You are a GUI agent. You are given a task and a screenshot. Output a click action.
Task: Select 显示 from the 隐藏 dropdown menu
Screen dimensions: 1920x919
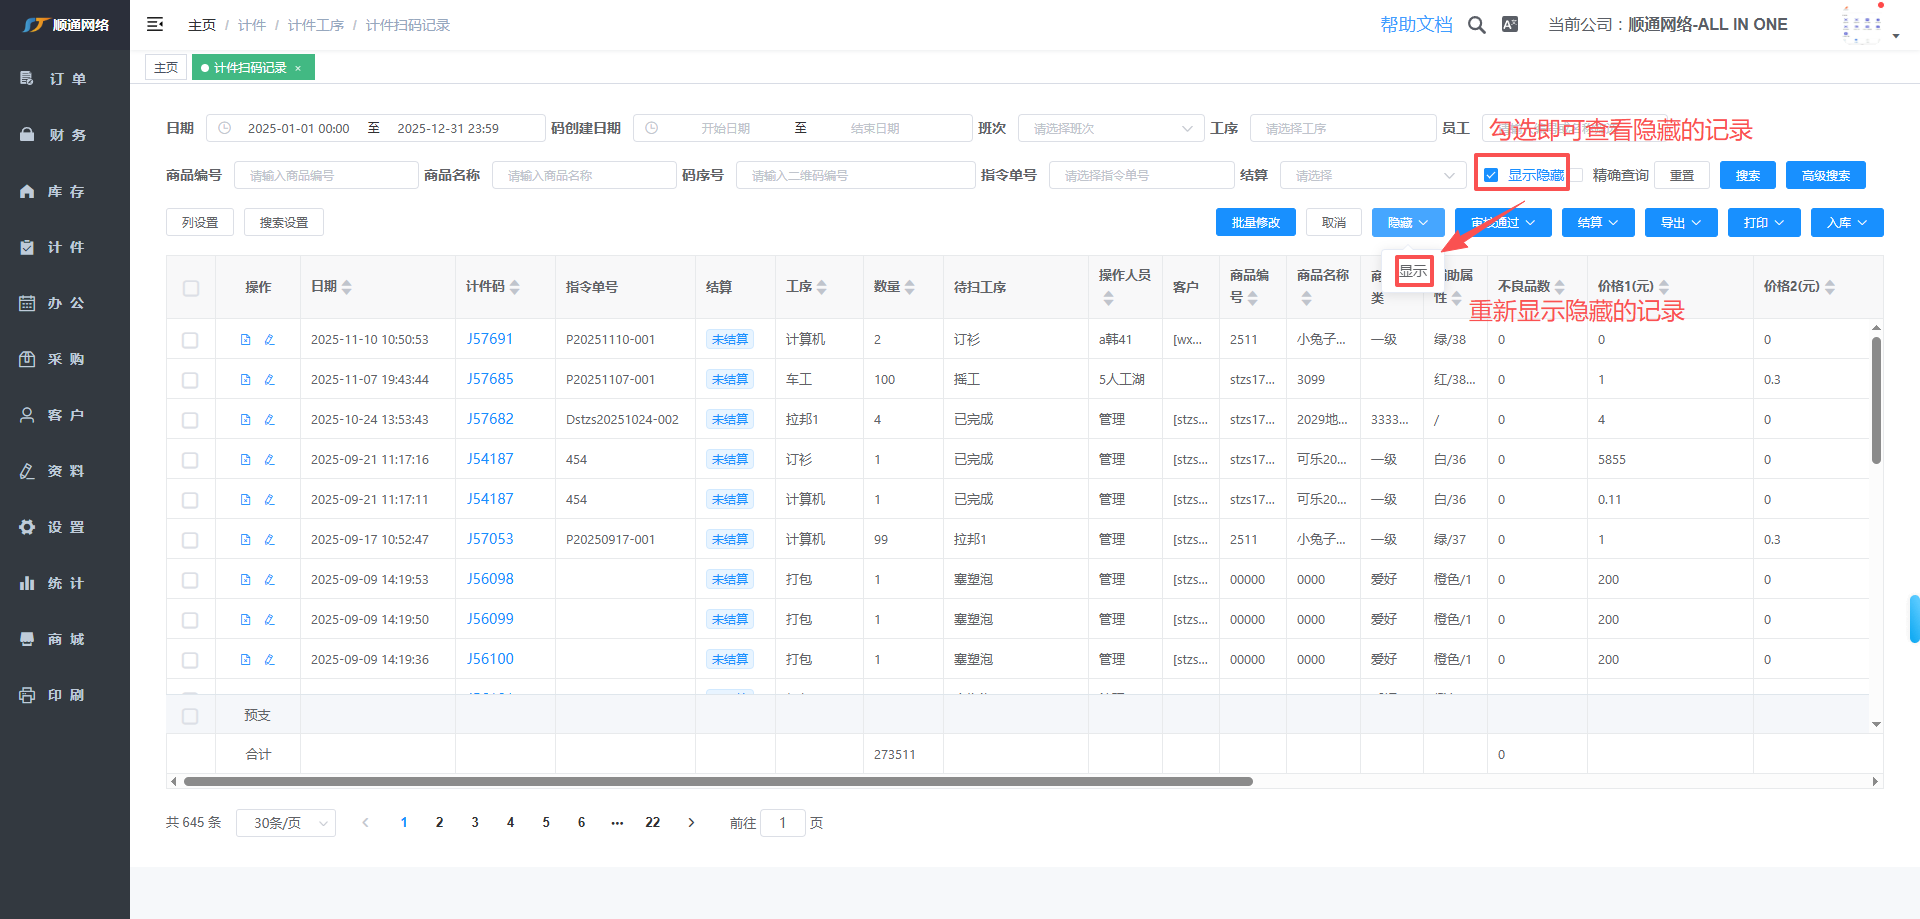tap(1413, 271)
